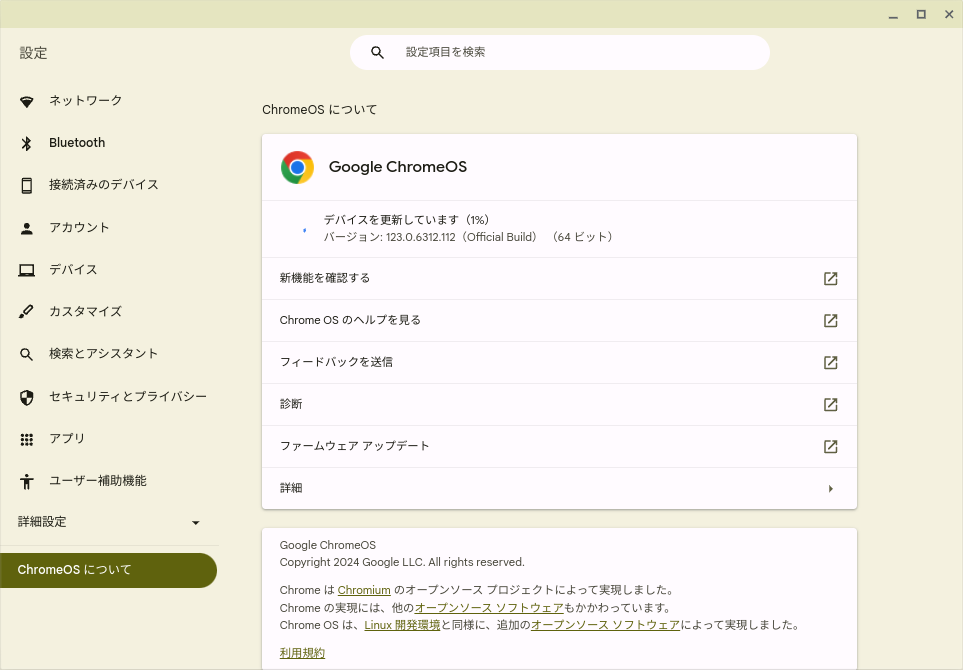Click the update progress spinner indicator
The width and height of the screenshot is (963, 670).
click(x=305, y=230)
